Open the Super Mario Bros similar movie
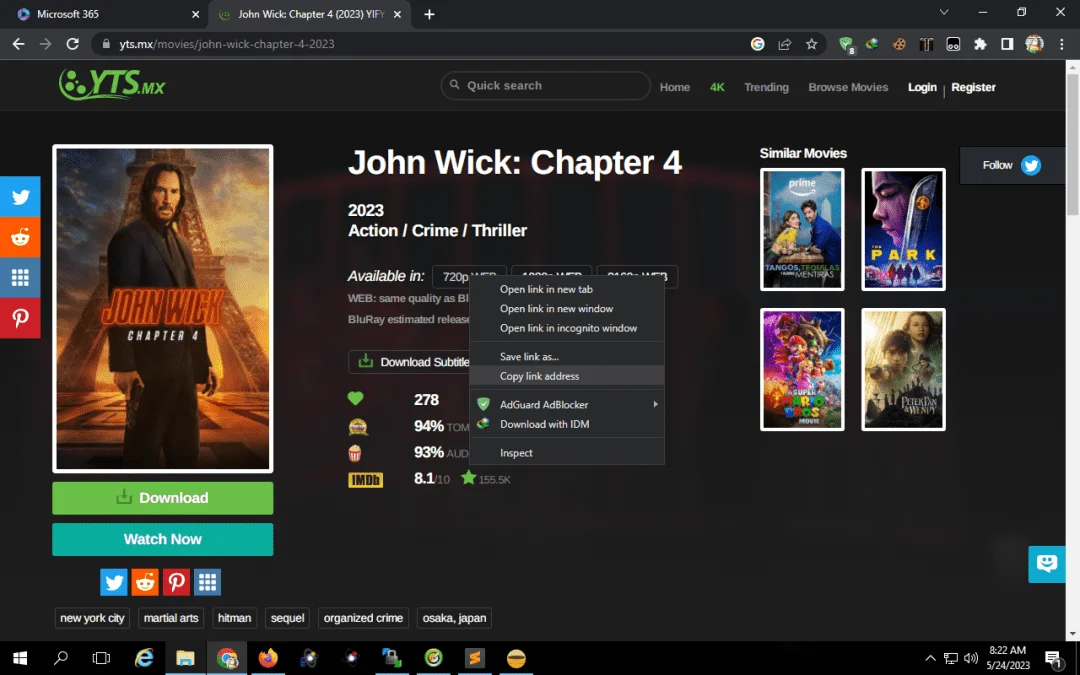 click(802, 369)
